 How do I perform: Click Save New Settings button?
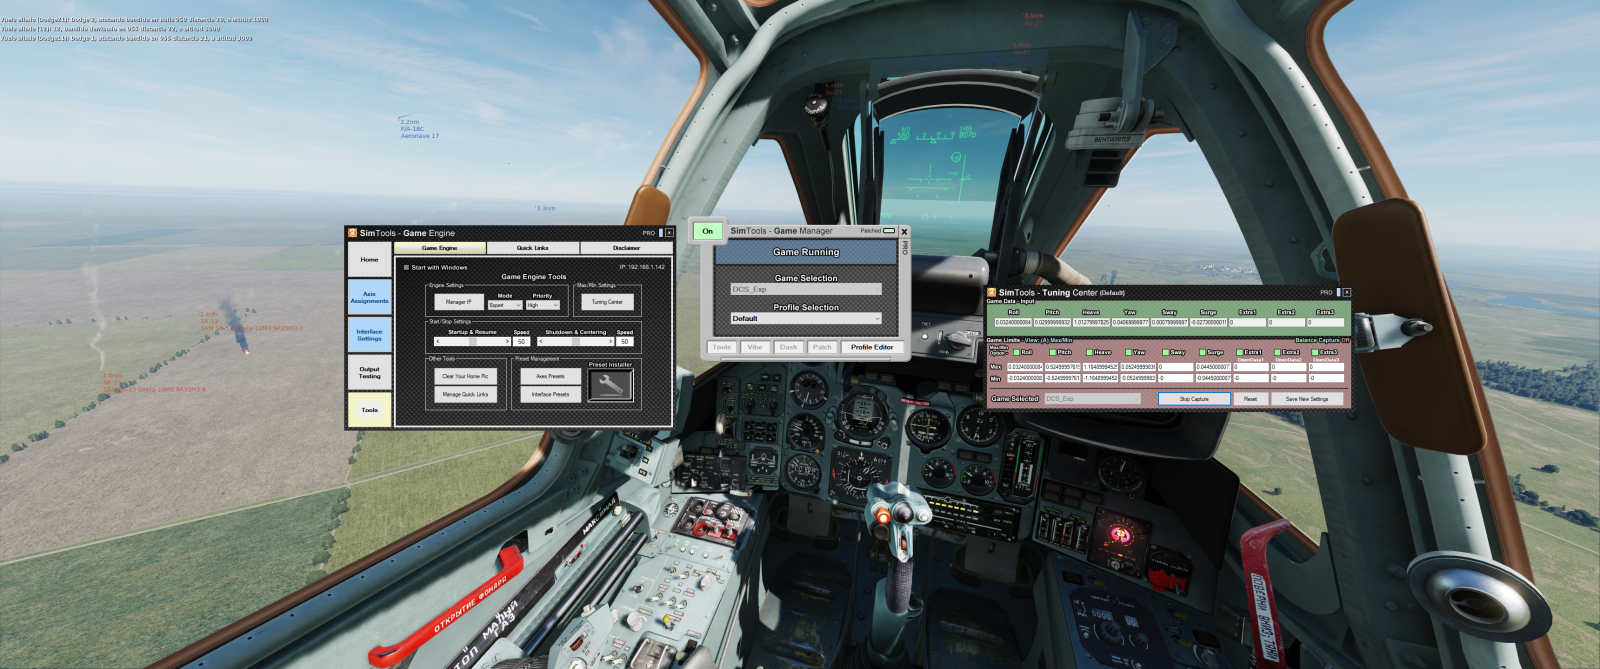point(1307,399)
